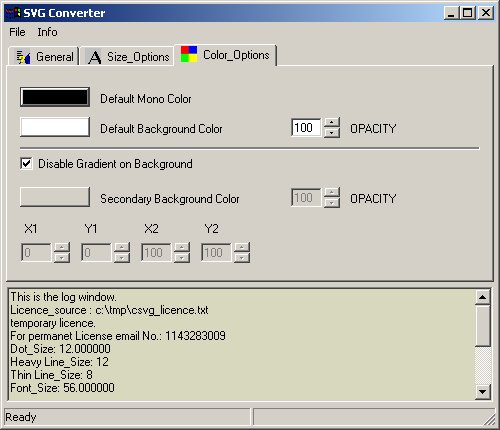500x430 pixels.
Task: Click the 'Default Background Color' label
Action: (161, 129)
